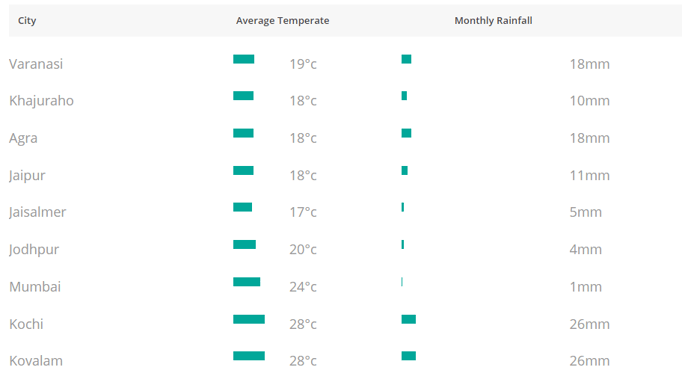Click the Khajuraho city name
The height and width of the screenshot is (382, 688).
[x=41, y=101]
